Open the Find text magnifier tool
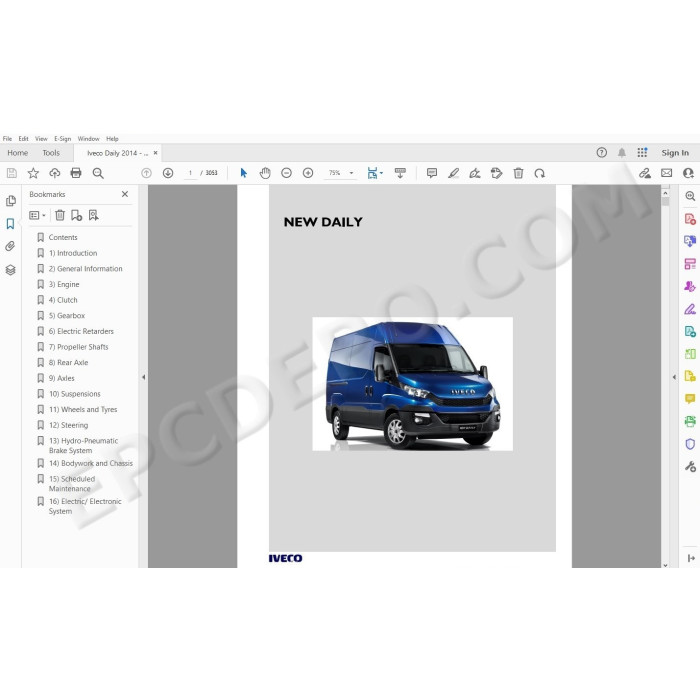The image size is (700, 700). pos(98,173)
